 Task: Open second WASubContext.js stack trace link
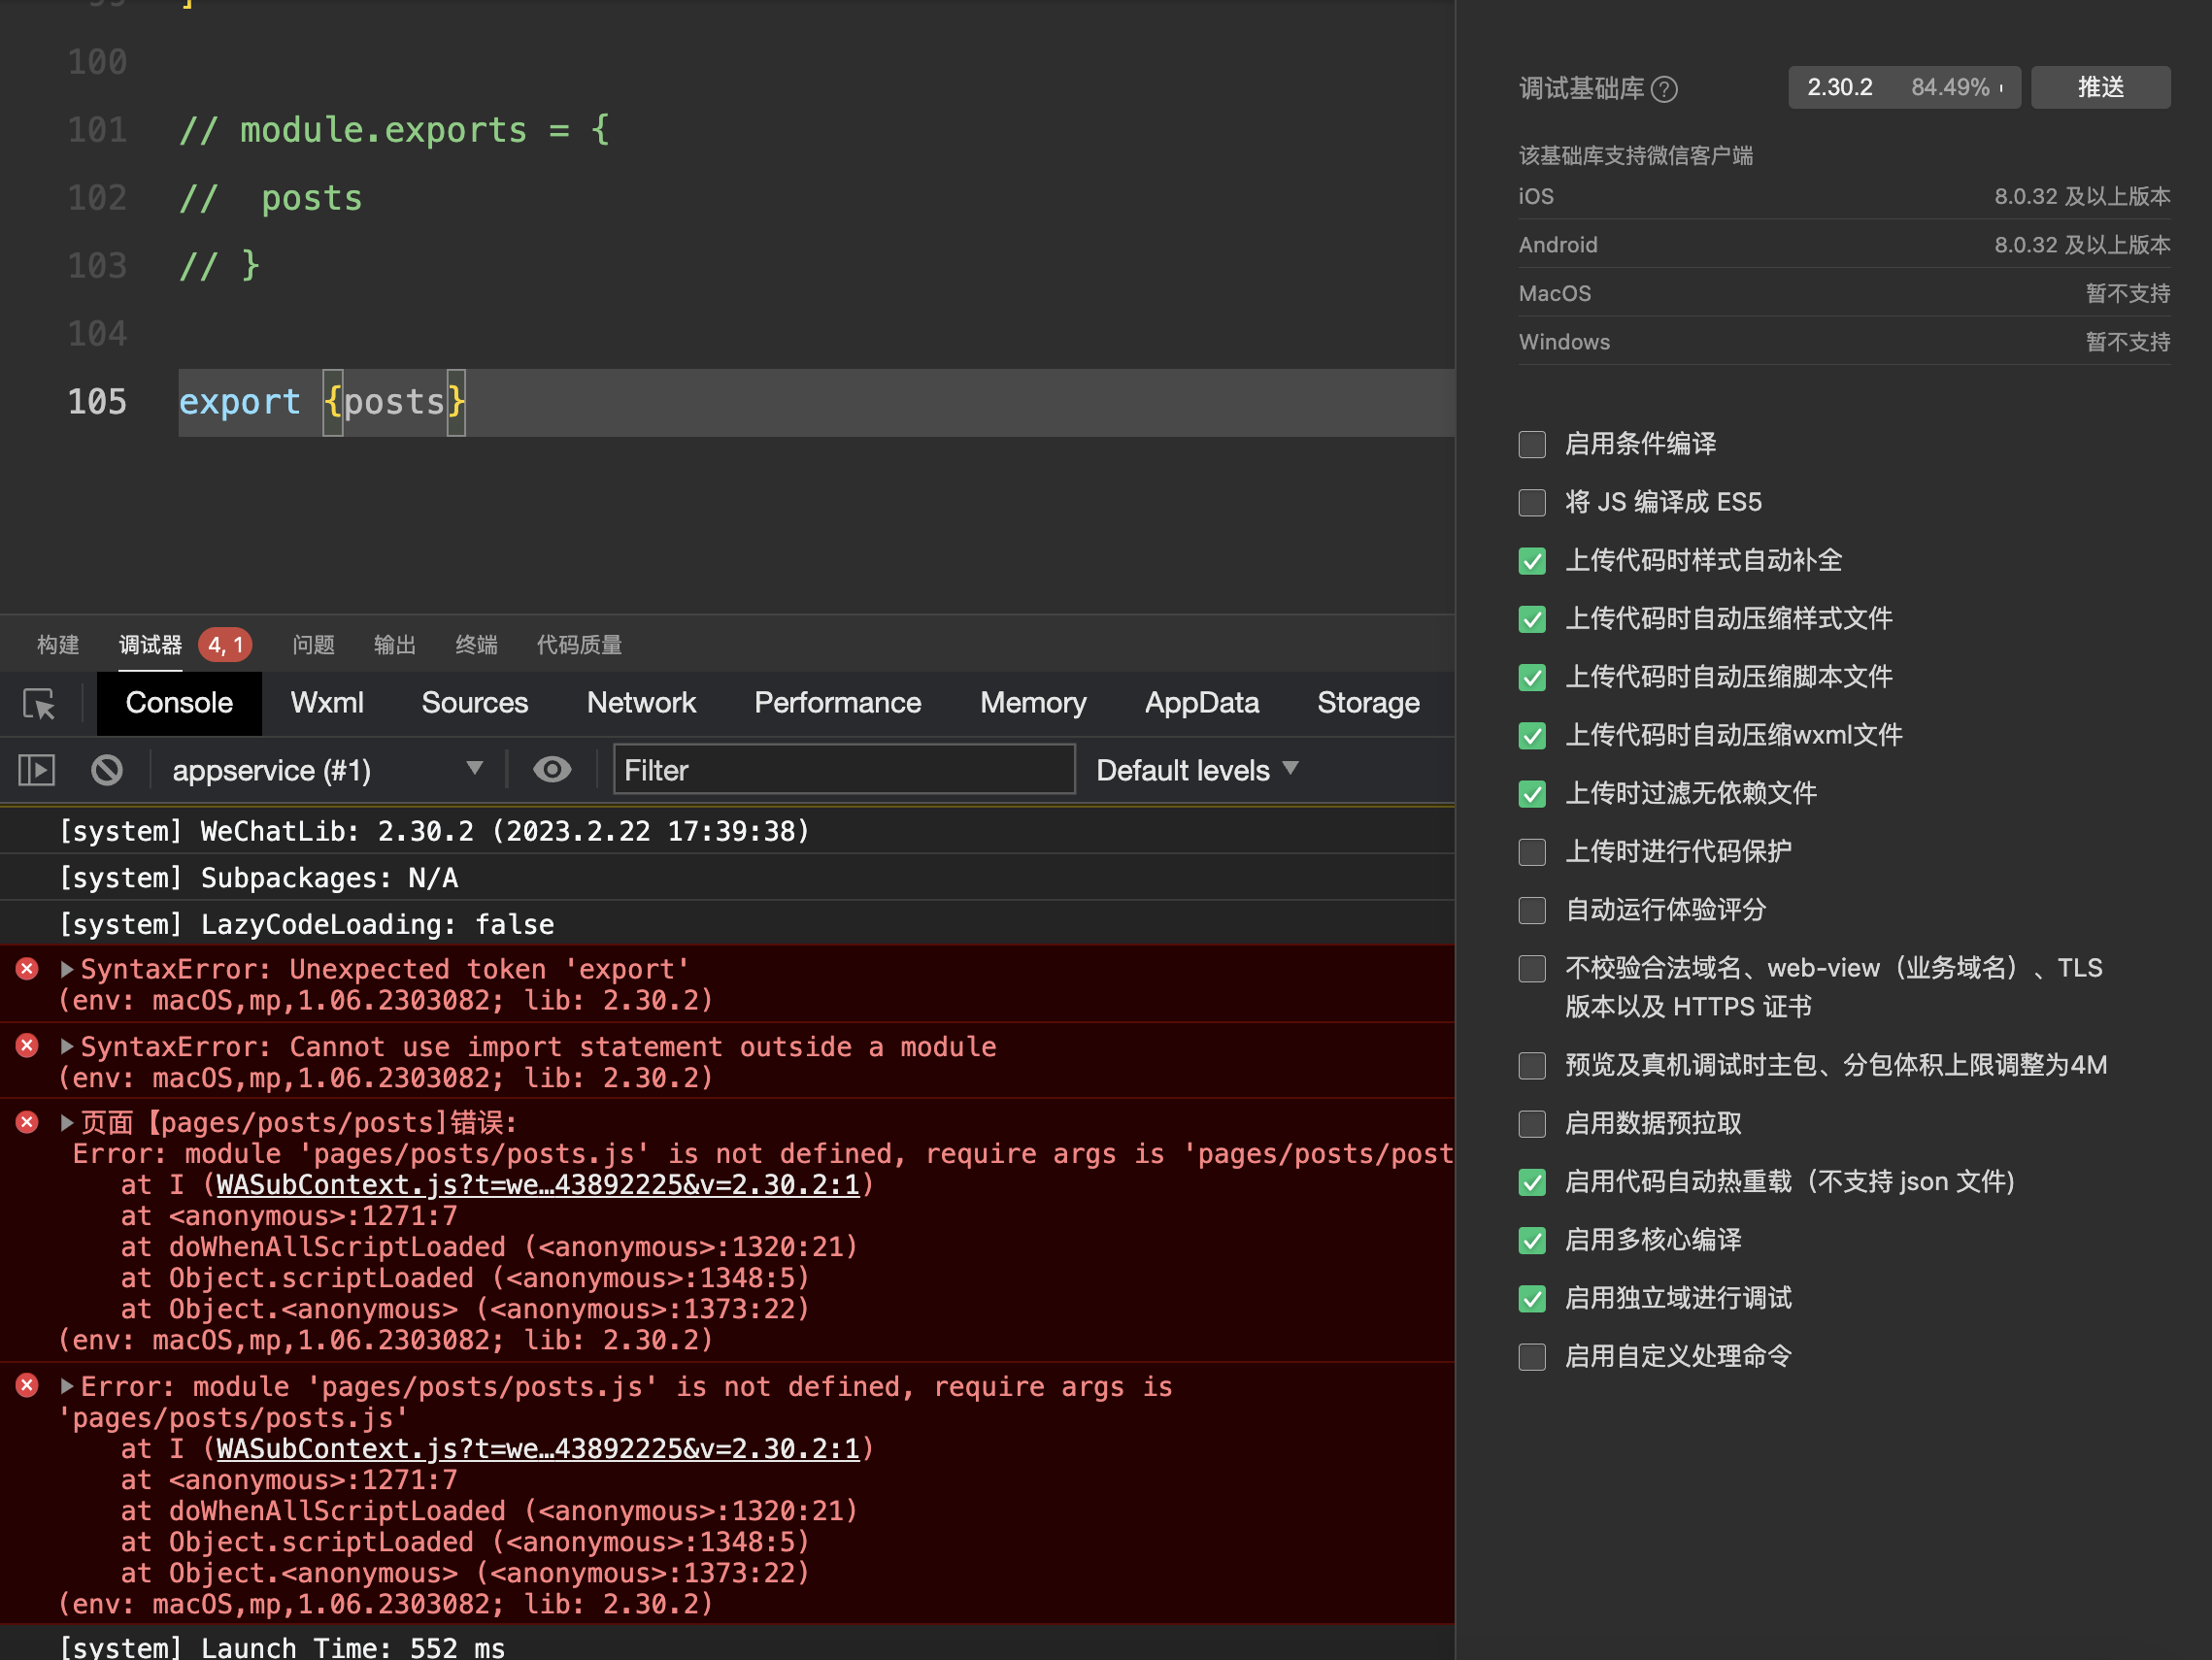(x=538, y=1449)
